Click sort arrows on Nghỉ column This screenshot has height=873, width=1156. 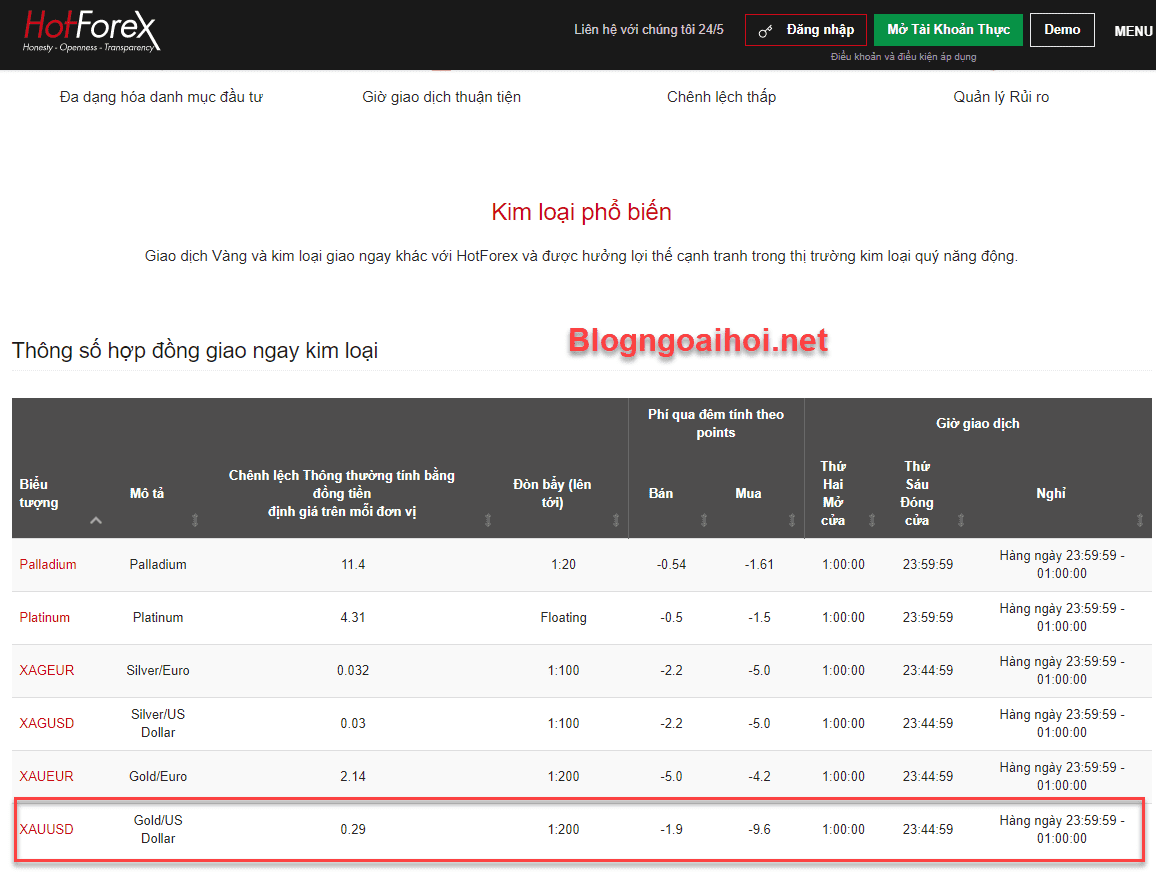coord(1139,519)
